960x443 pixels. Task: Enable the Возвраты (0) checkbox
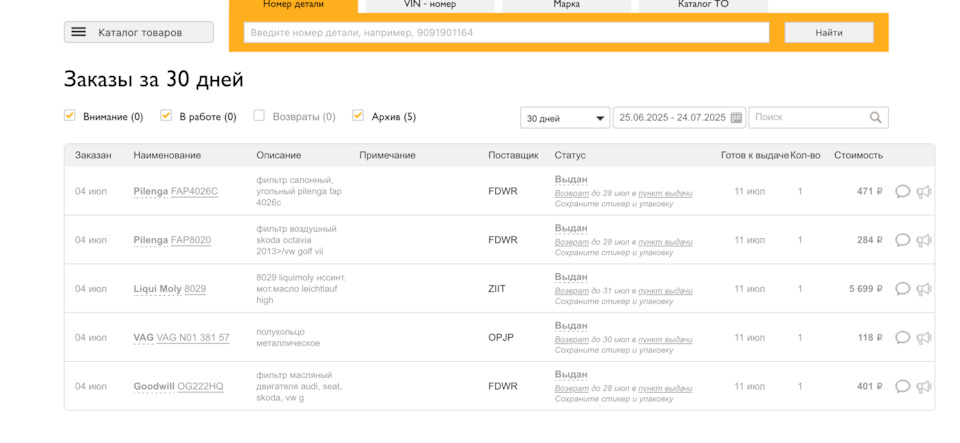pos(259,116)
